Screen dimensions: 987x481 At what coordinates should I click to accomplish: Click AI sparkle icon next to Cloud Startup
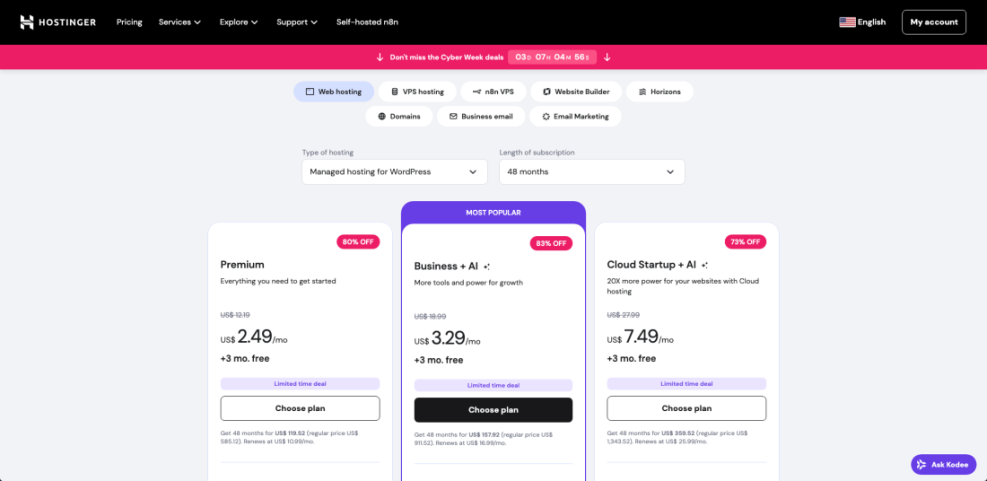tap(704, 265)
